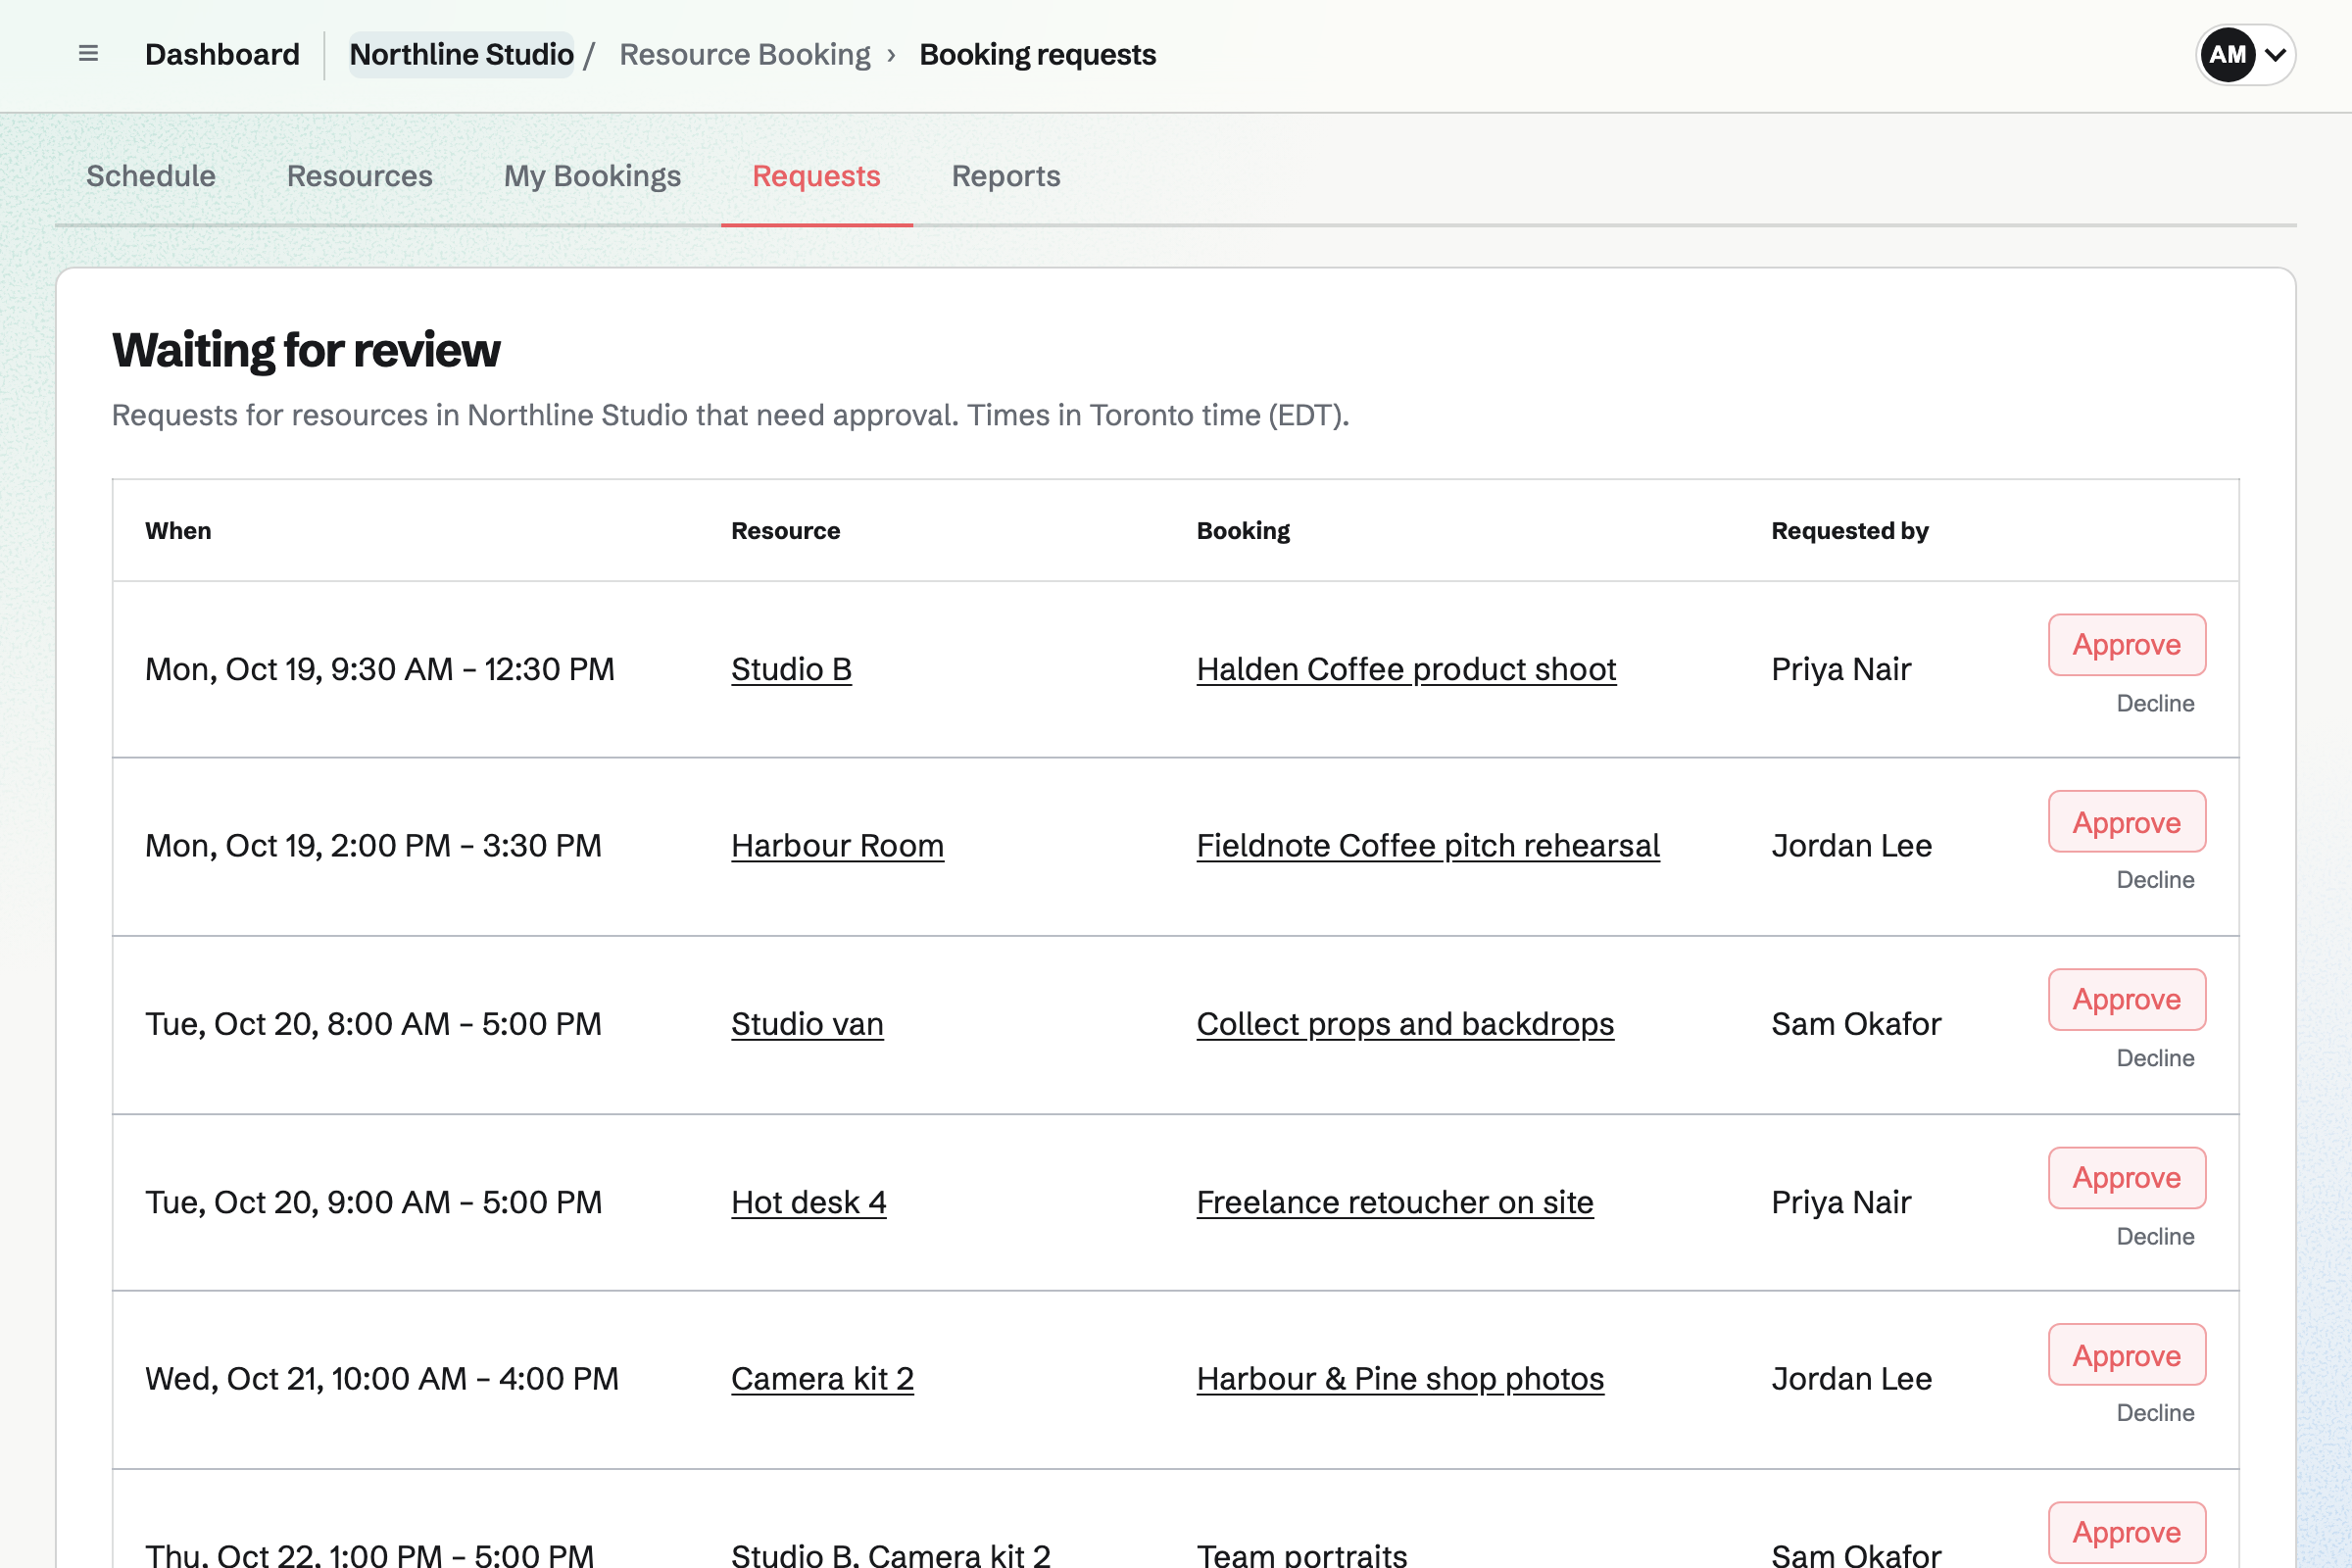The image size is (2352, 1568).
Task: Click the Waiting for review heading
Action: coord(306,350)
